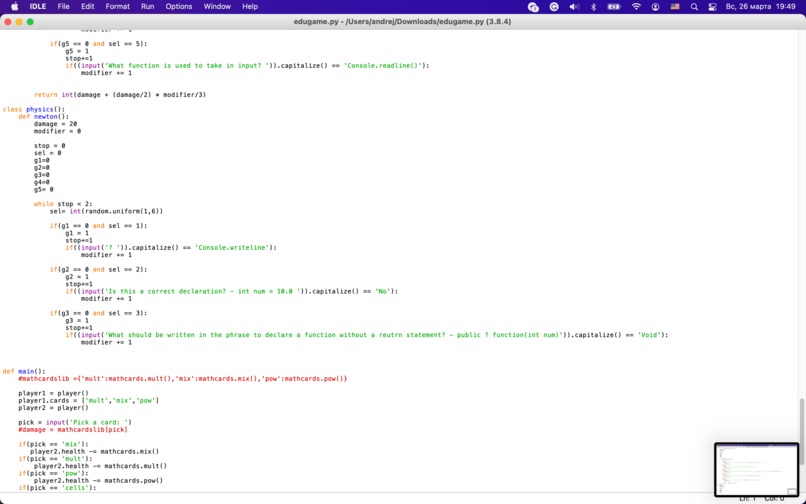Click the 'return int(damage + ...' line
This screenshot has width=806, height=504.
[120, 95]
